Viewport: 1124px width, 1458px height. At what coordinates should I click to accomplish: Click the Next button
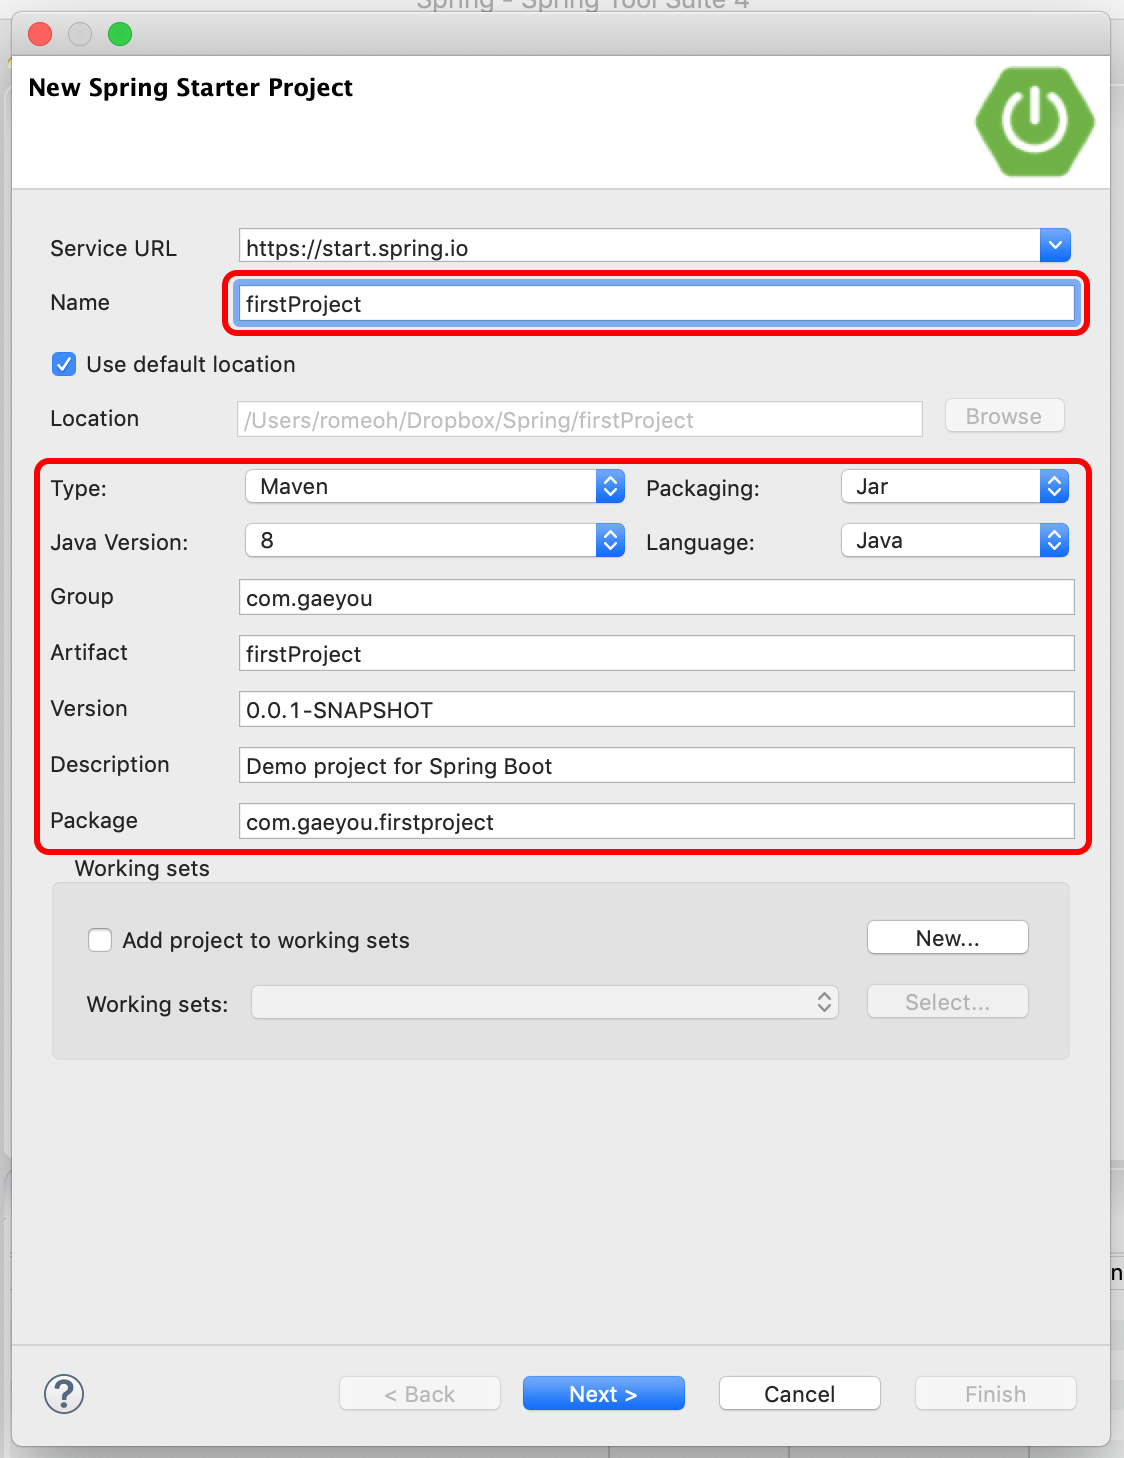pos(604,1394)
